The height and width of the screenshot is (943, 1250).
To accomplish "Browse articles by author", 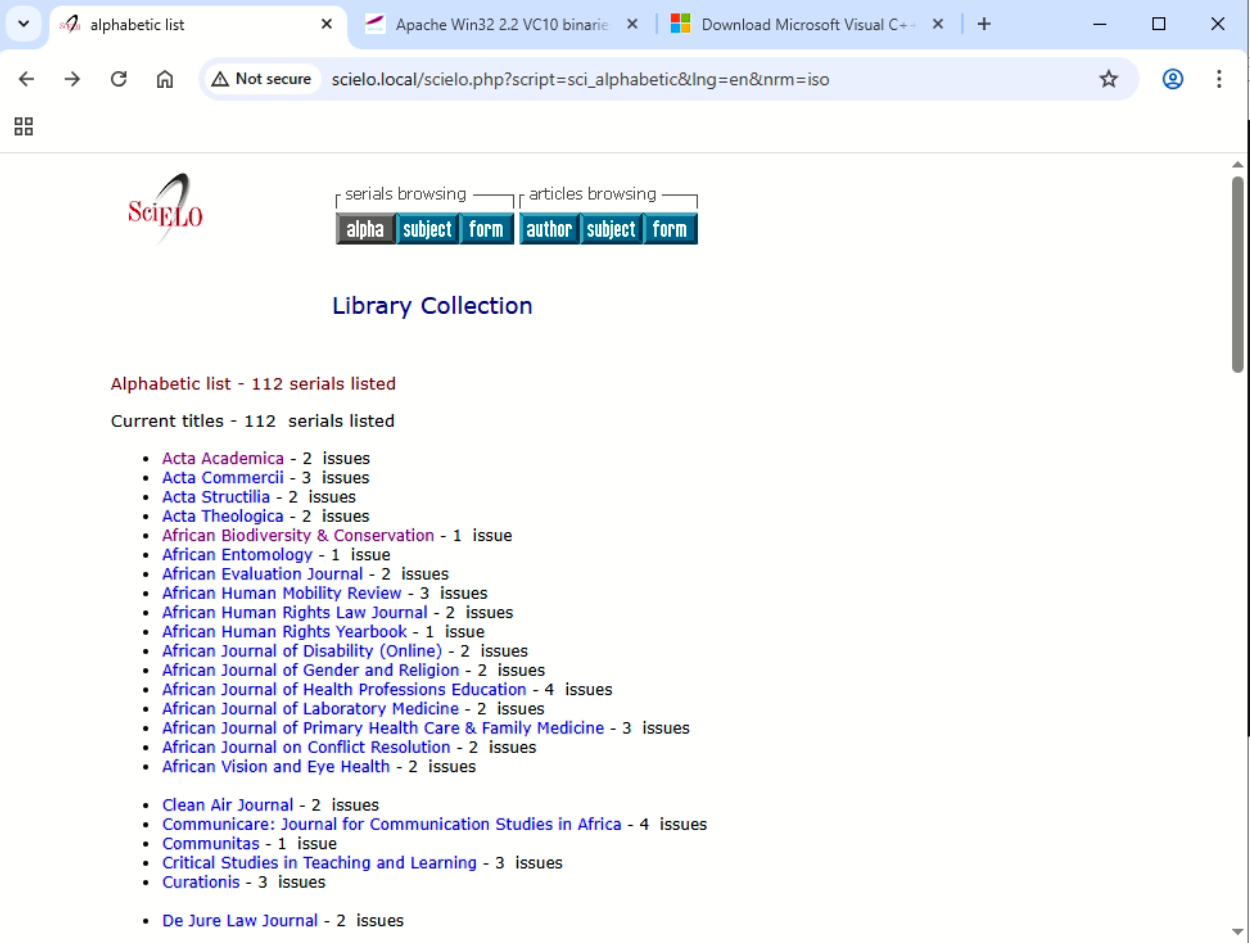I will pos(549,229).
